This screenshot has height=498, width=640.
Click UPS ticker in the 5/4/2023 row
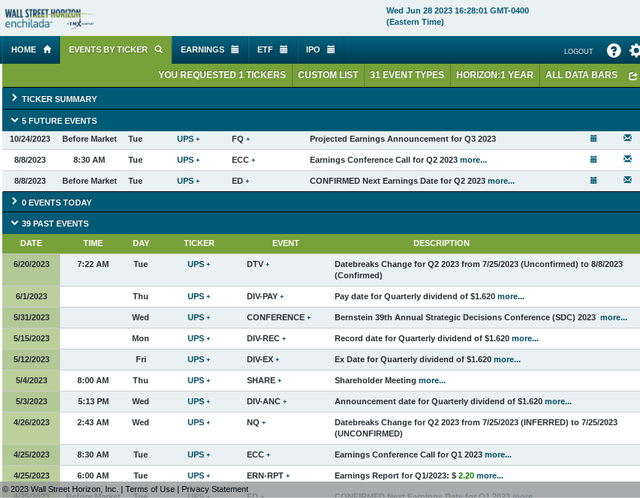coord(198,380)
